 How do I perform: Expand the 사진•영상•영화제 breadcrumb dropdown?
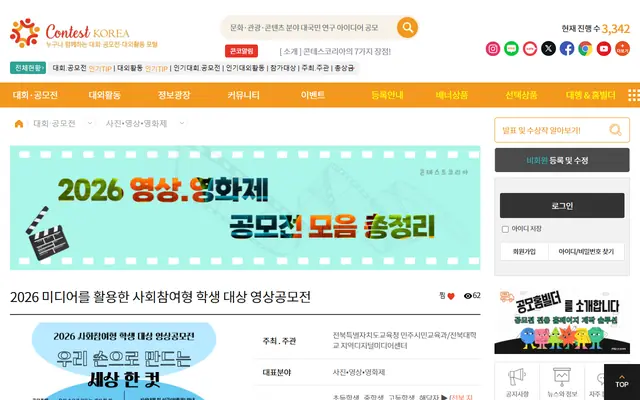(182, 123)
